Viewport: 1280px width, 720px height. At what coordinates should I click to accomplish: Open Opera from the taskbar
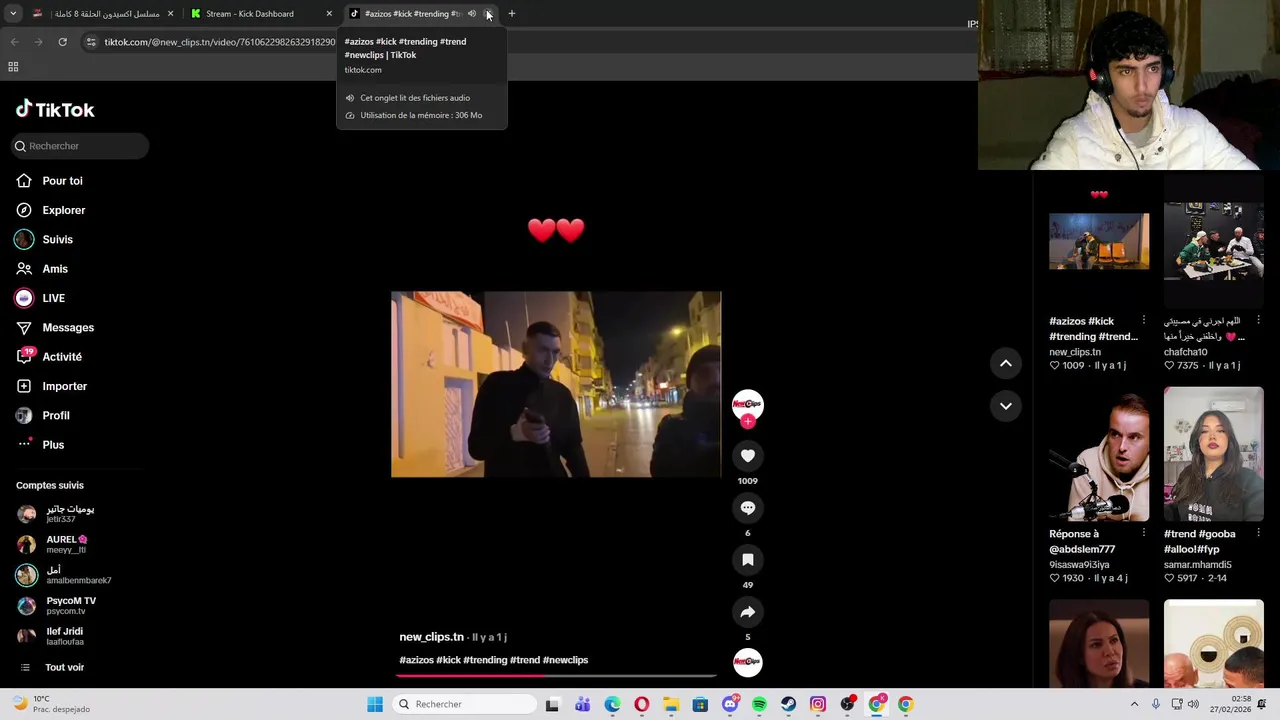point(641,704)
